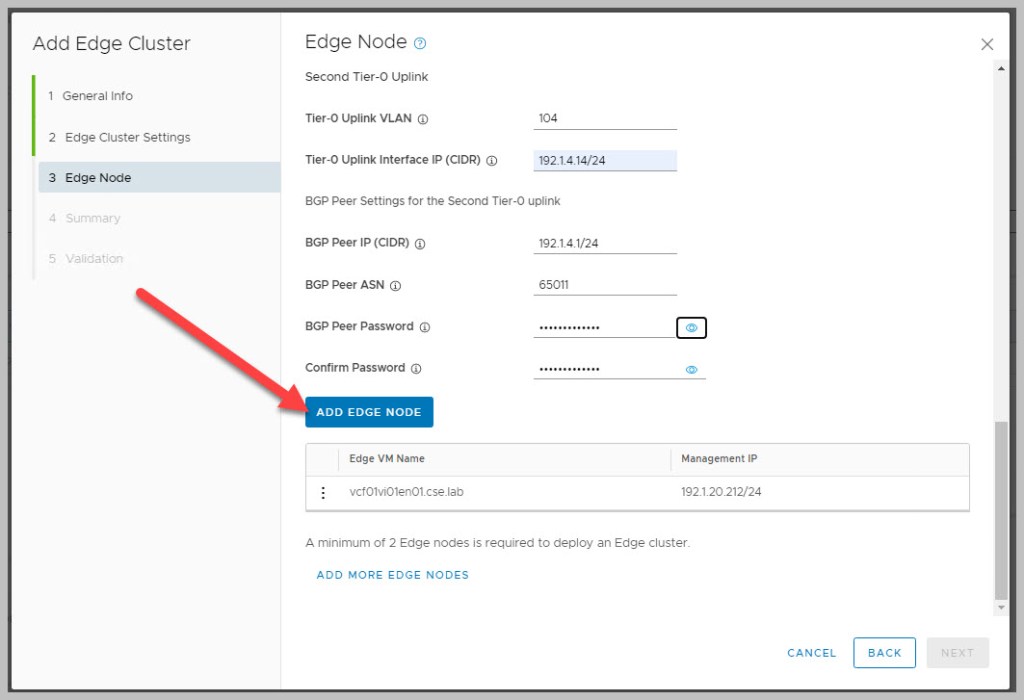Click info icon next to BGP Peer IP
The image size is (1024, 700).
coord(420,244)
